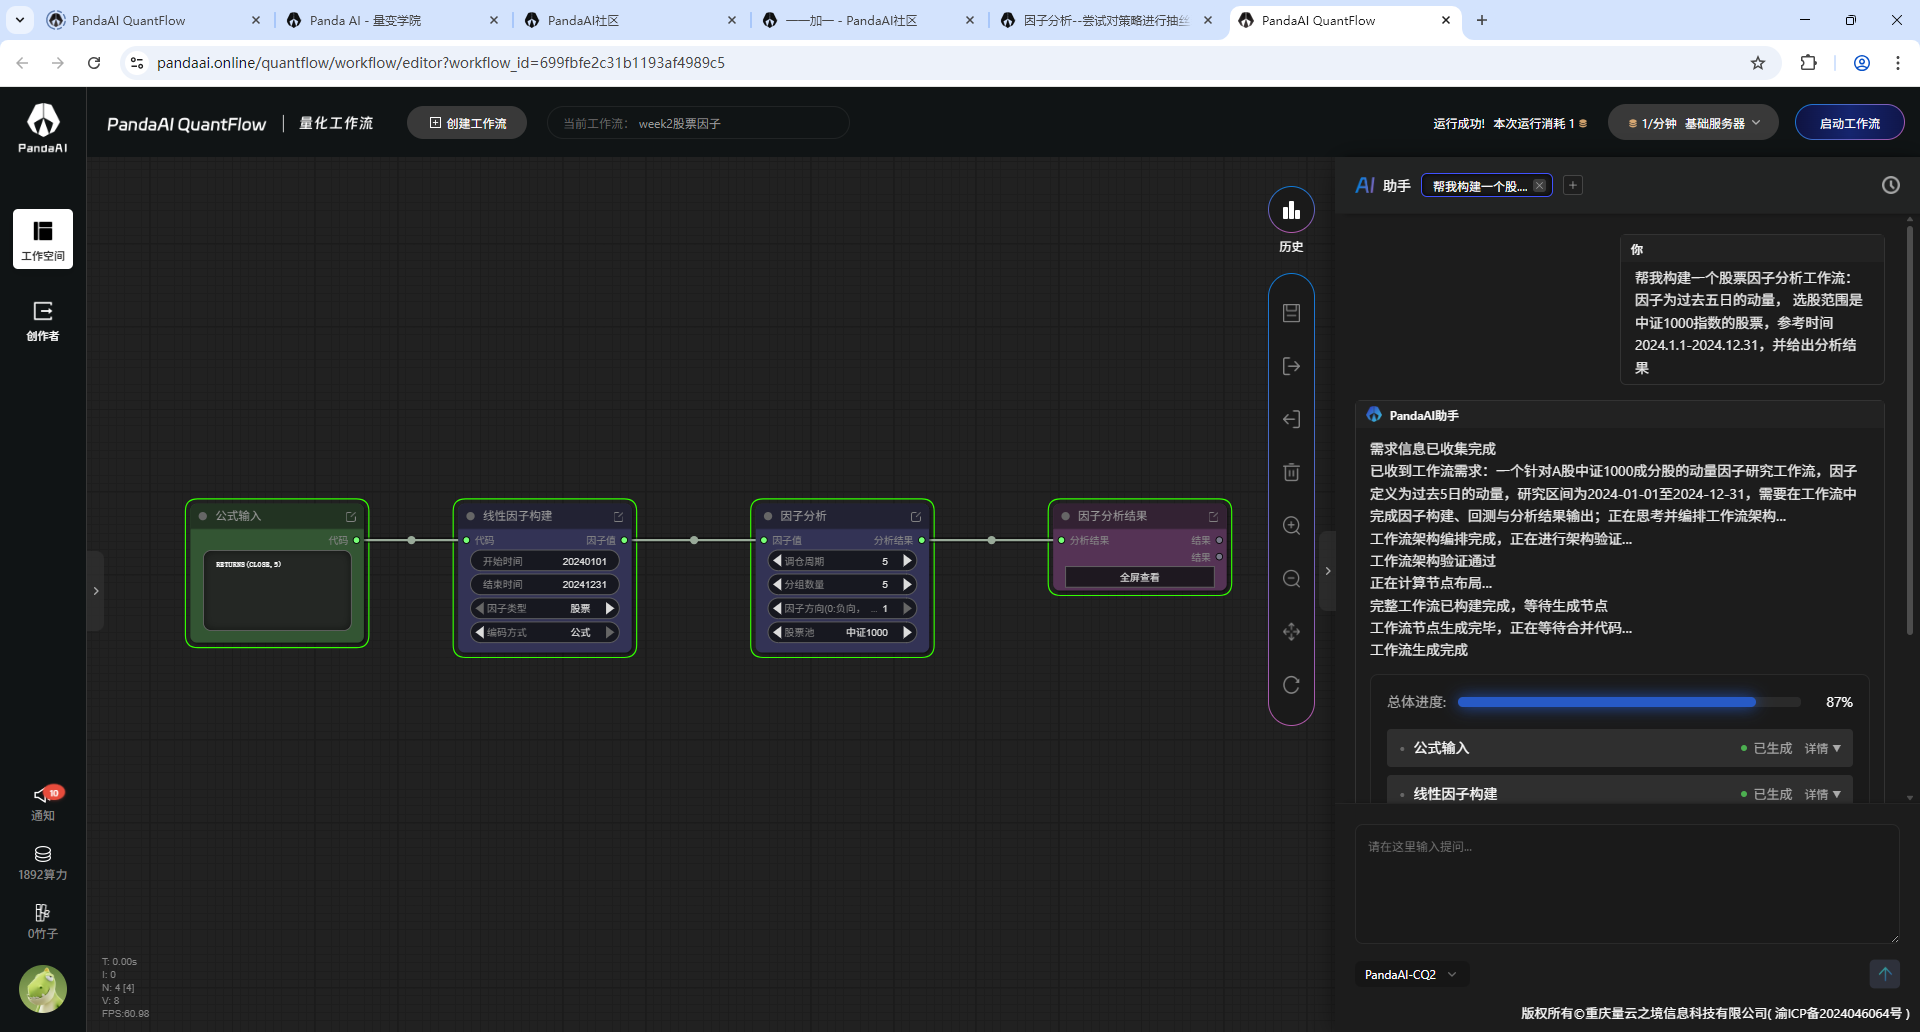1920x1032 pixels.
Task: Click the 1892算力 compute power icon
Action: coord(43,863)
